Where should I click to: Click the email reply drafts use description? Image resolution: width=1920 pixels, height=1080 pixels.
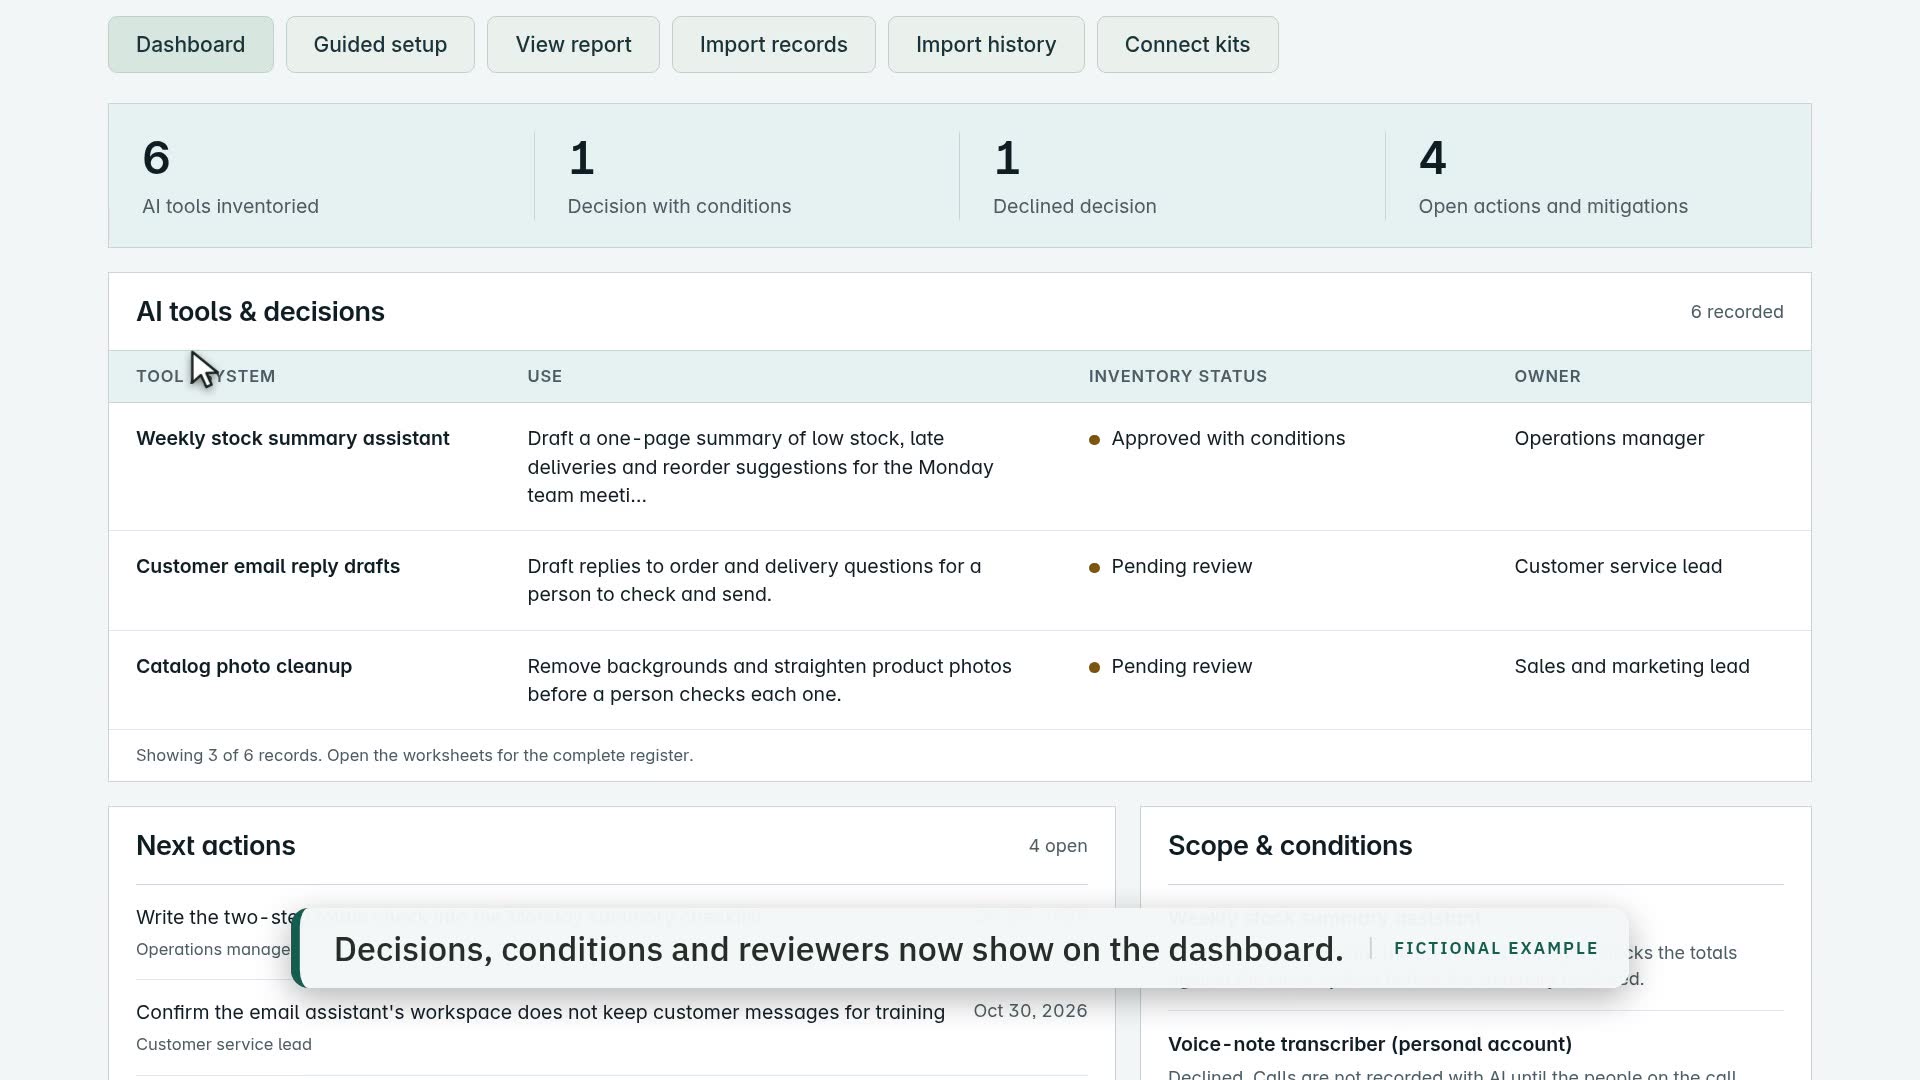tap(754, 580)
